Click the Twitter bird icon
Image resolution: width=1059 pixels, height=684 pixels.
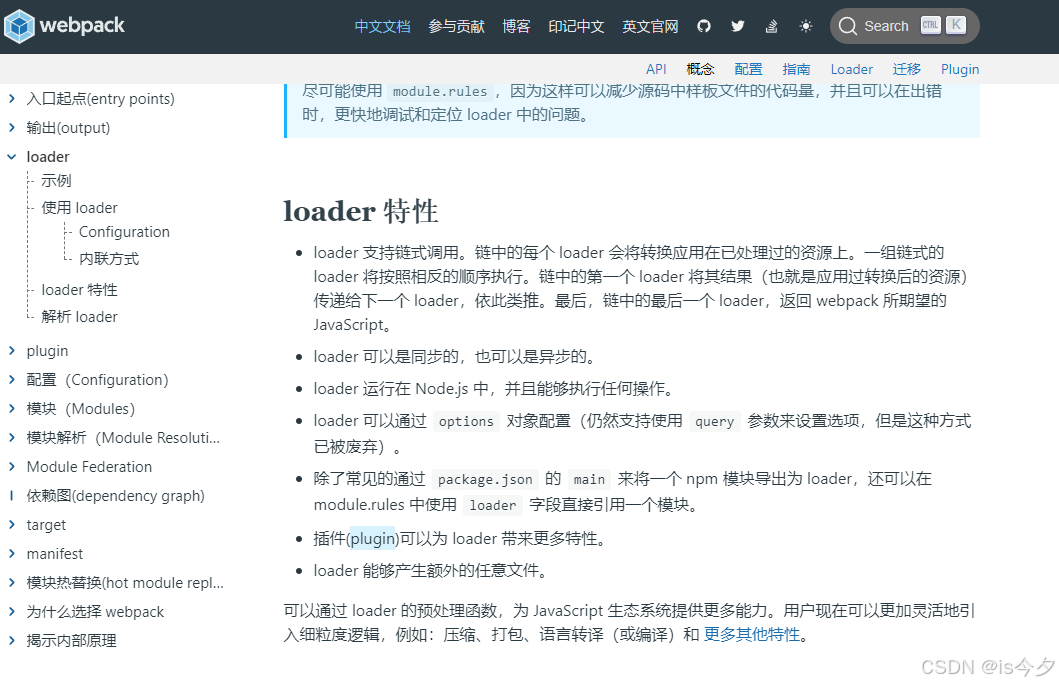tap(737, 26)
